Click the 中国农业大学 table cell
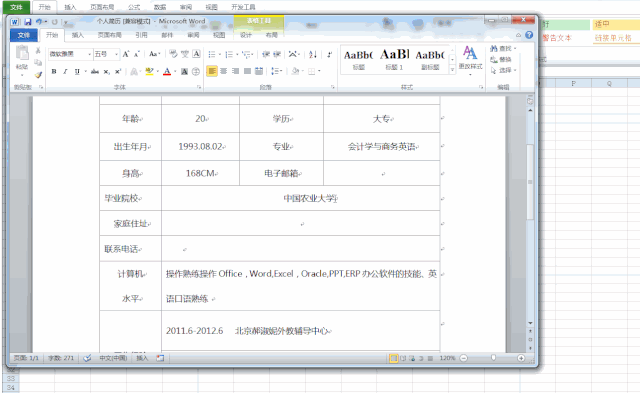 coord(300,198)
